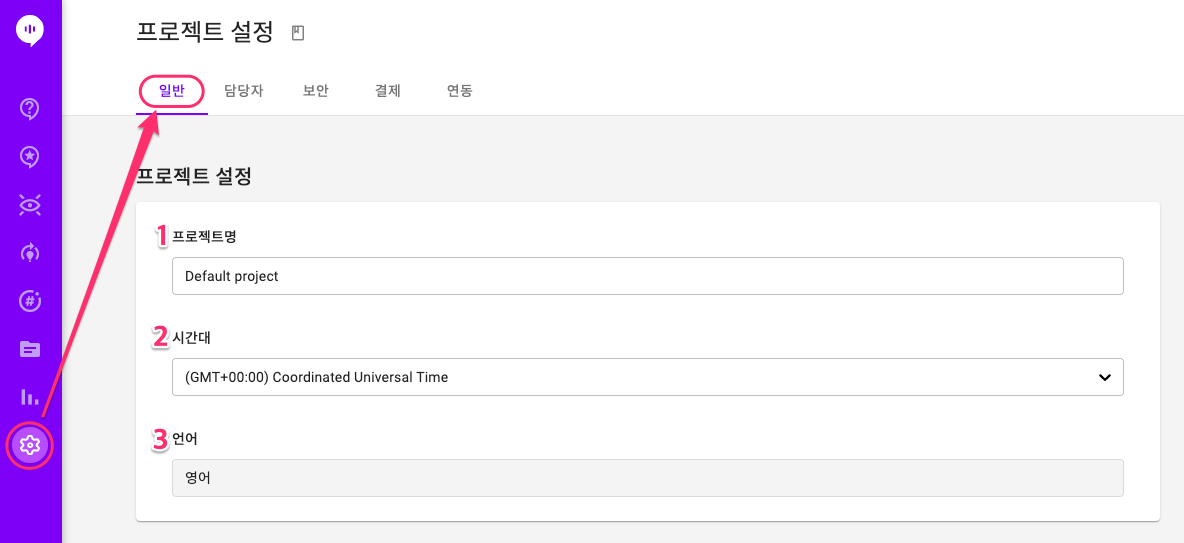
Task: Expand the 시간대 dropdown using its chevron arrow
Action: click(1105, 377)
